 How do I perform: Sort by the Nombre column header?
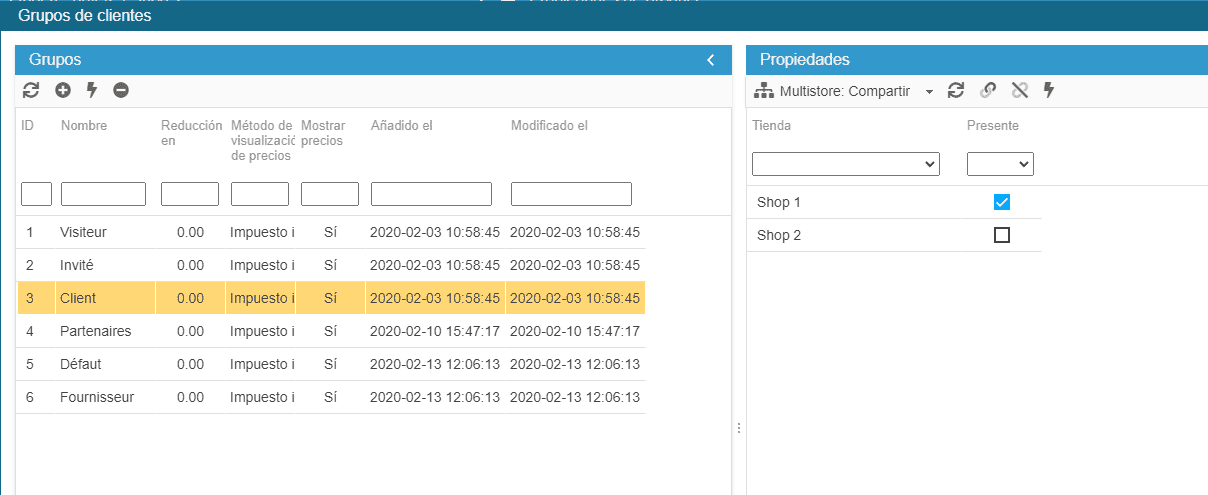[x=84, y=126]
